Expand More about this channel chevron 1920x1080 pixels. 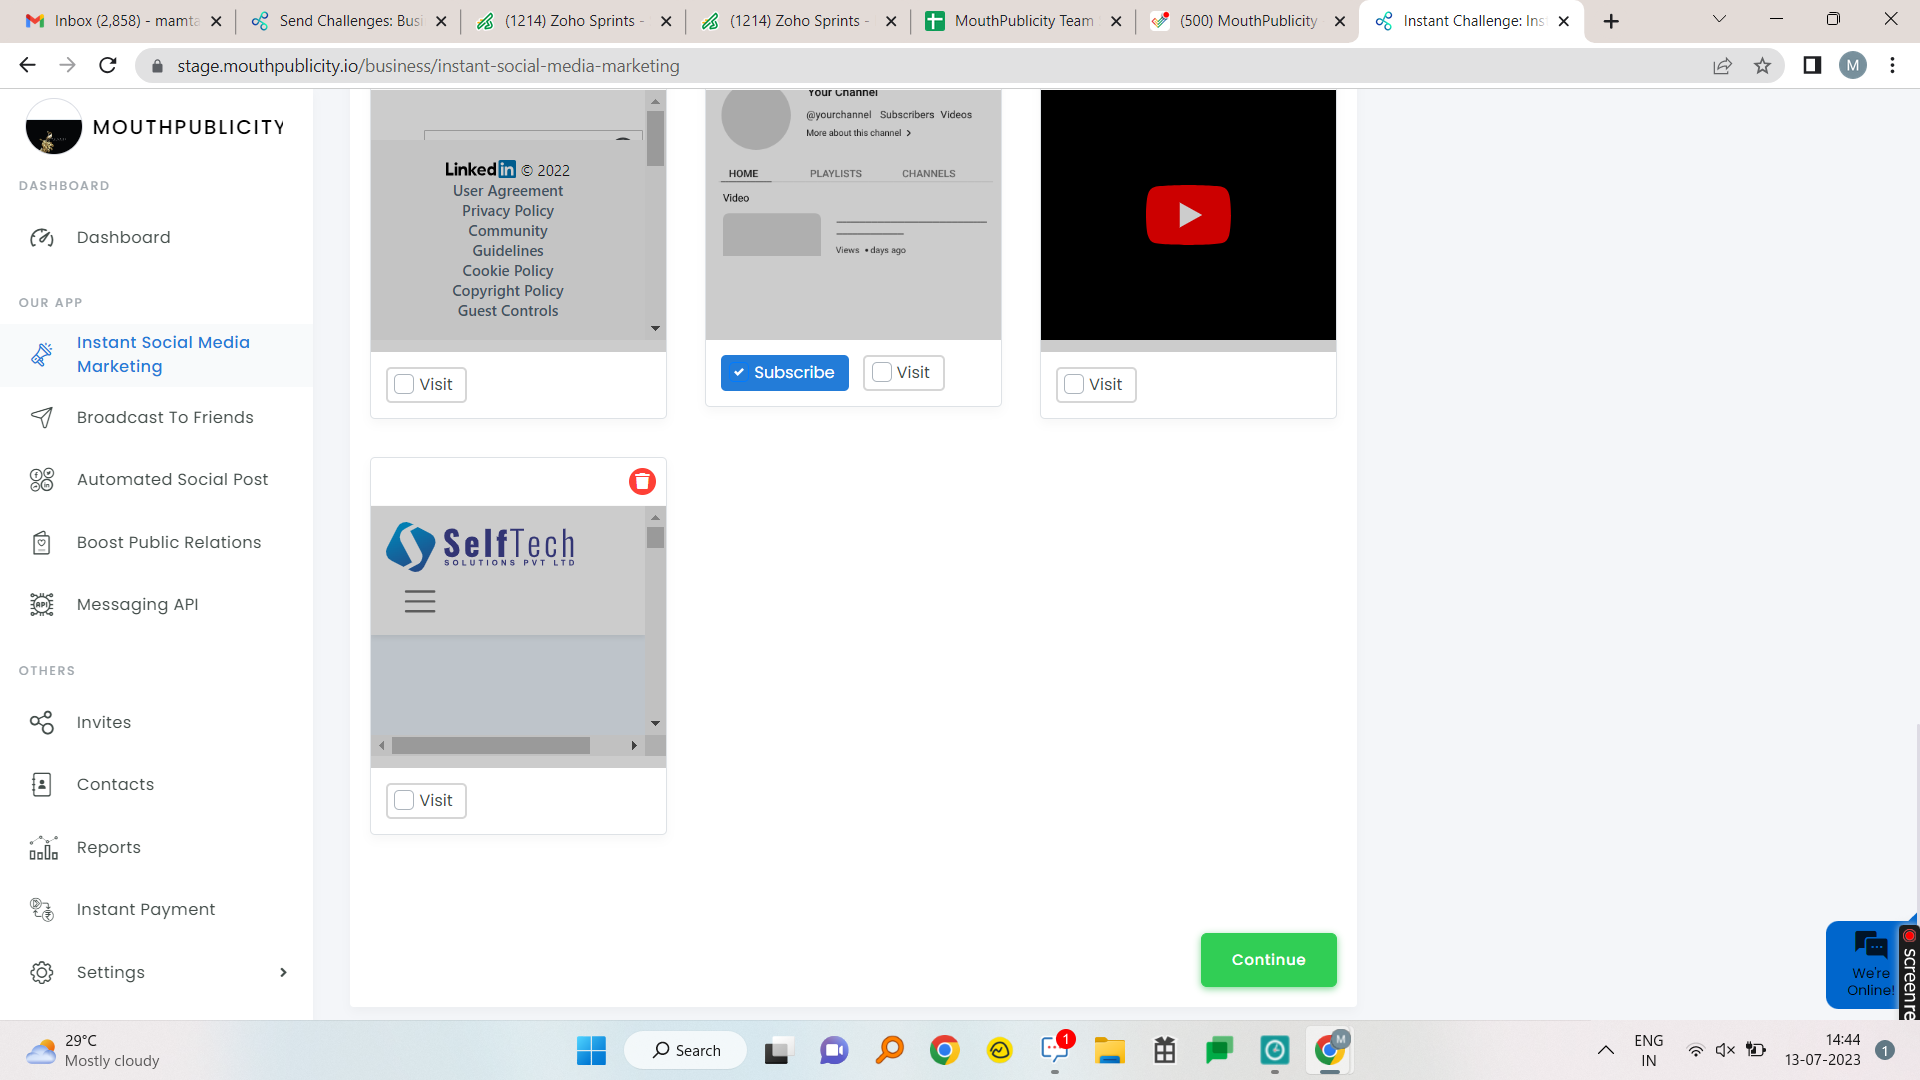[x=908, y=133]
